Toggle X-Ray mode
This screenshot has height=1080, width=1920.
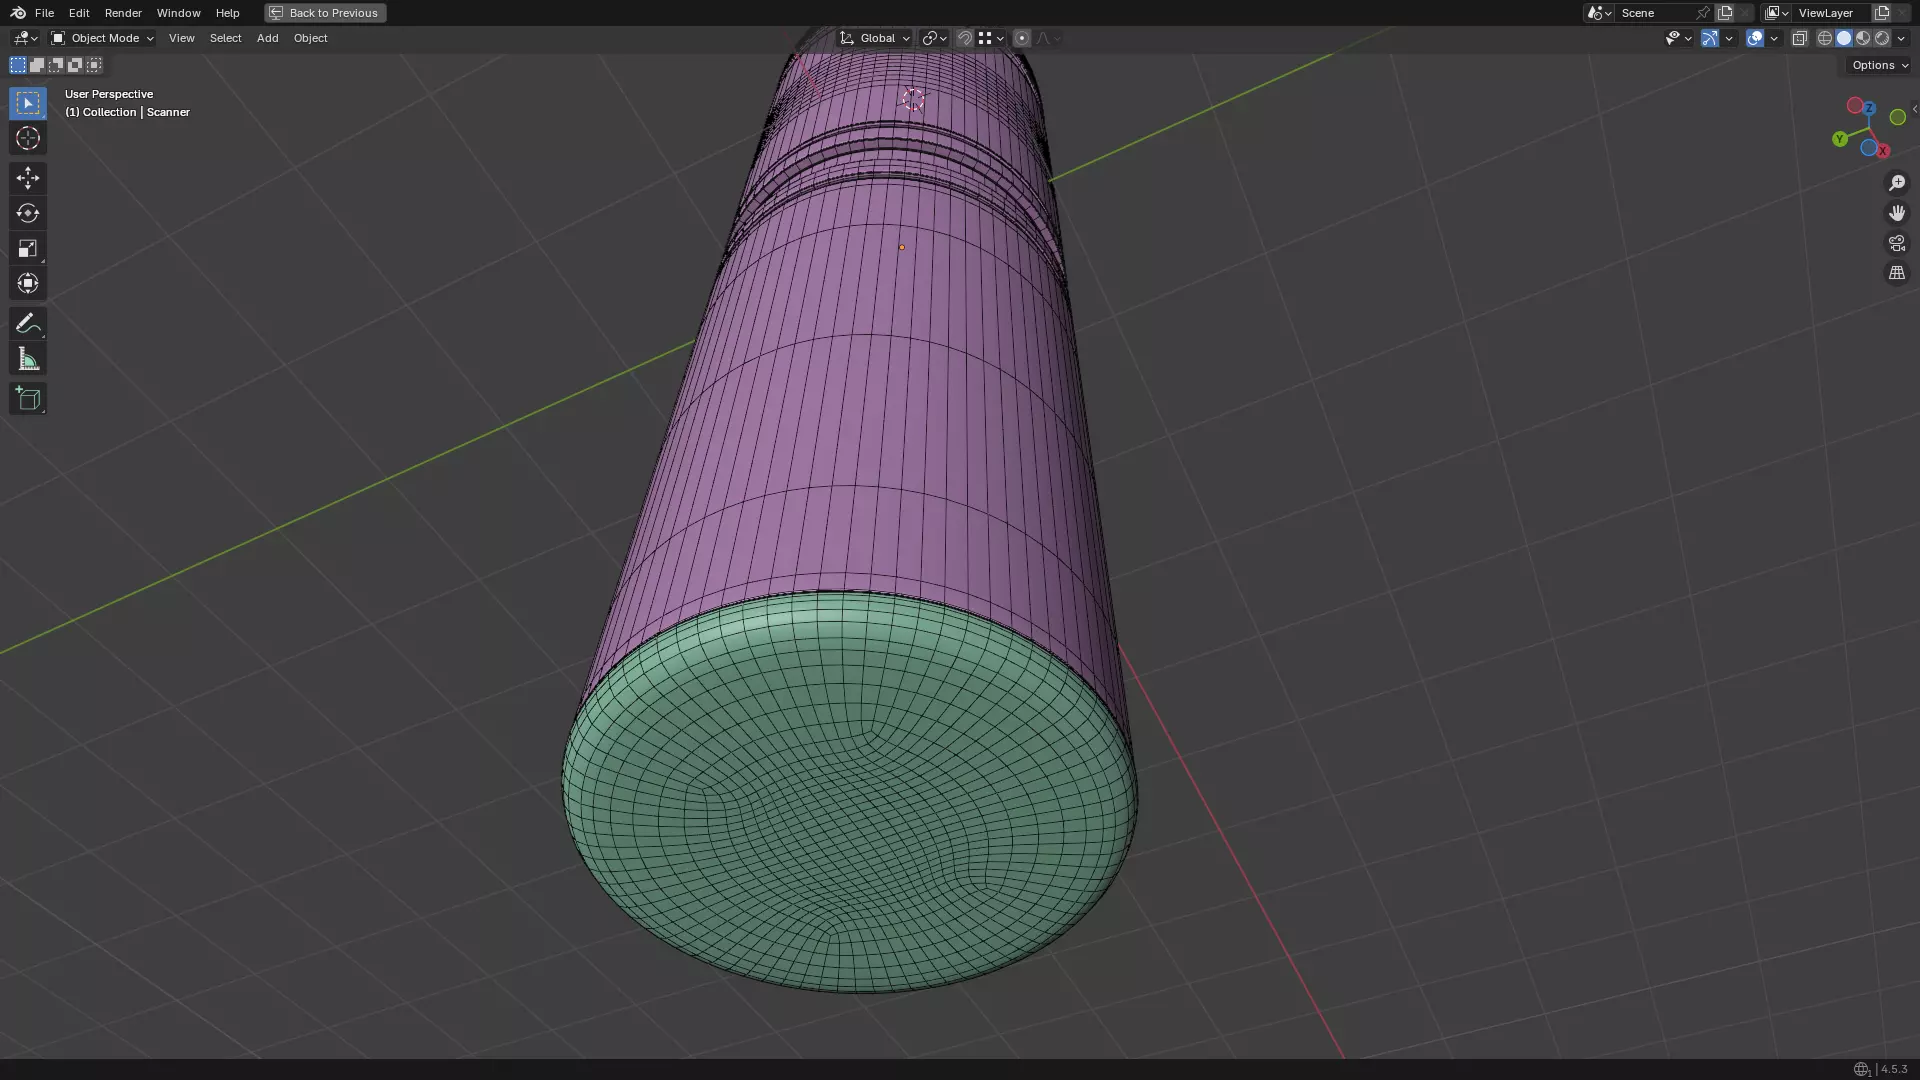click(x=1800, y=38)
